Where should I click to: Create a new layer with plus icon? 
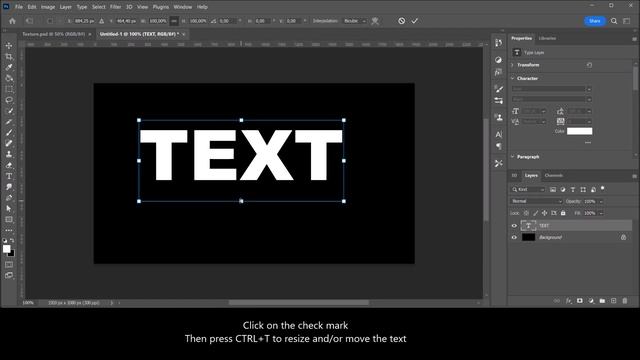613,301
